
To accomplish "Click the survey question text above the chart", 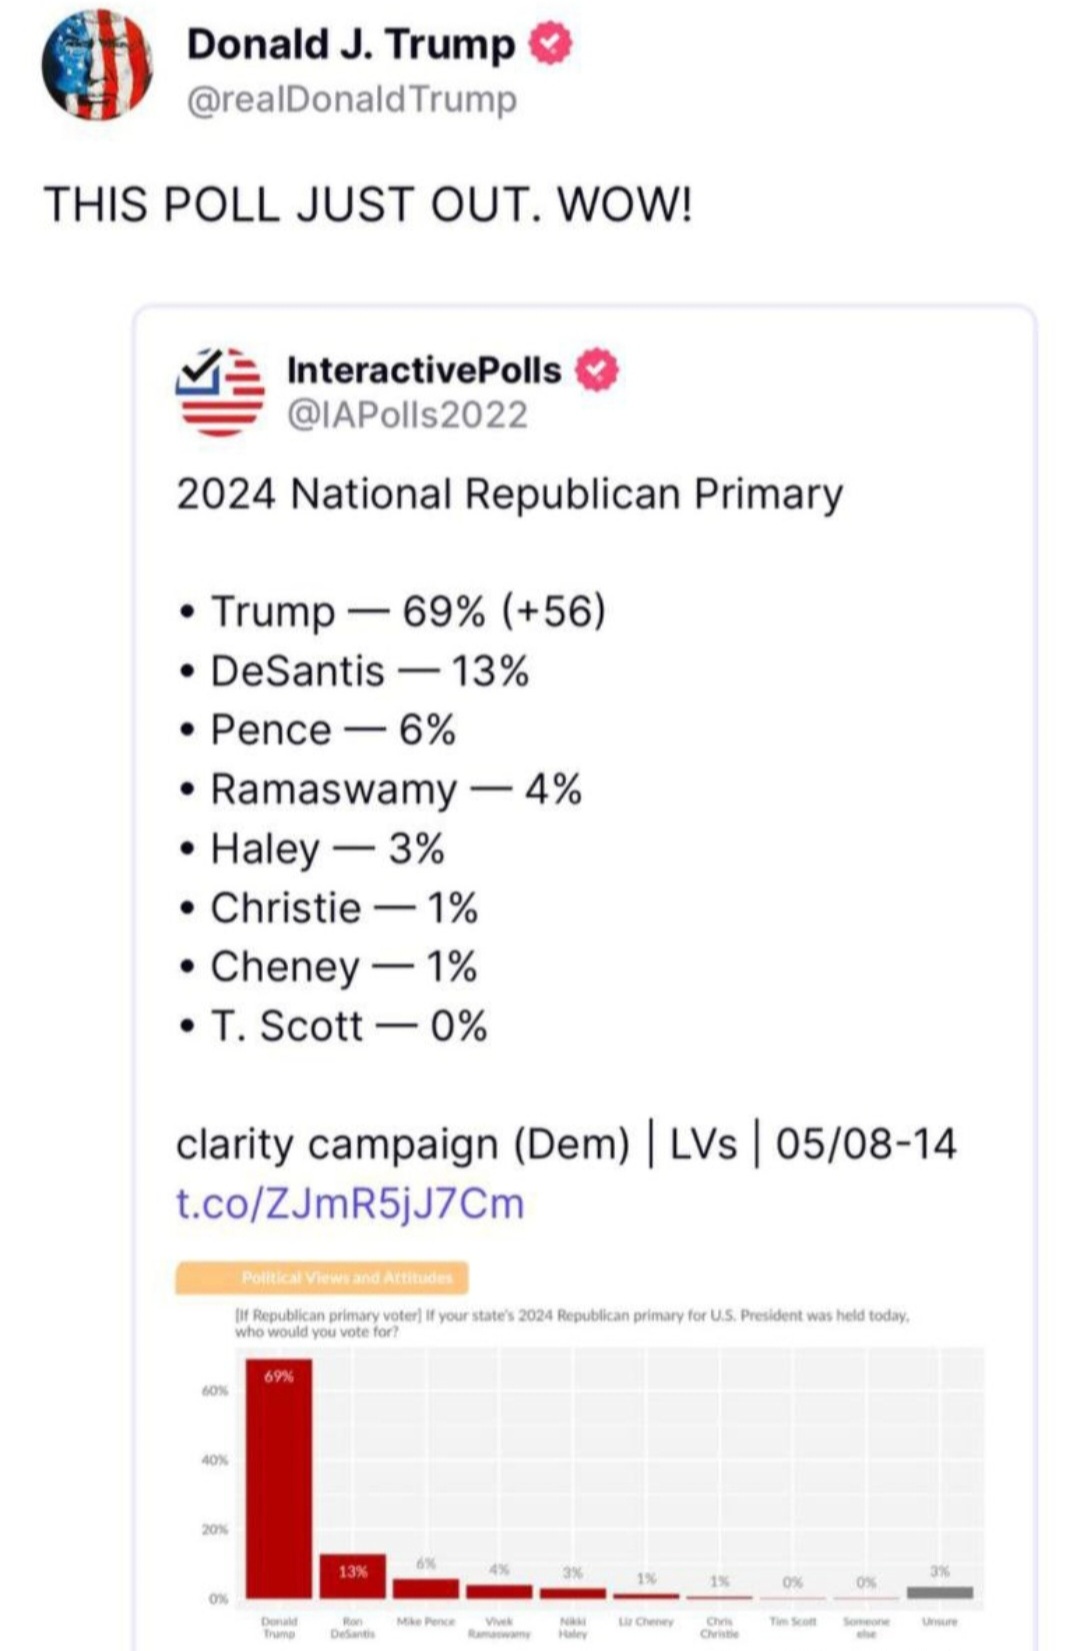I will (571, 1323).
